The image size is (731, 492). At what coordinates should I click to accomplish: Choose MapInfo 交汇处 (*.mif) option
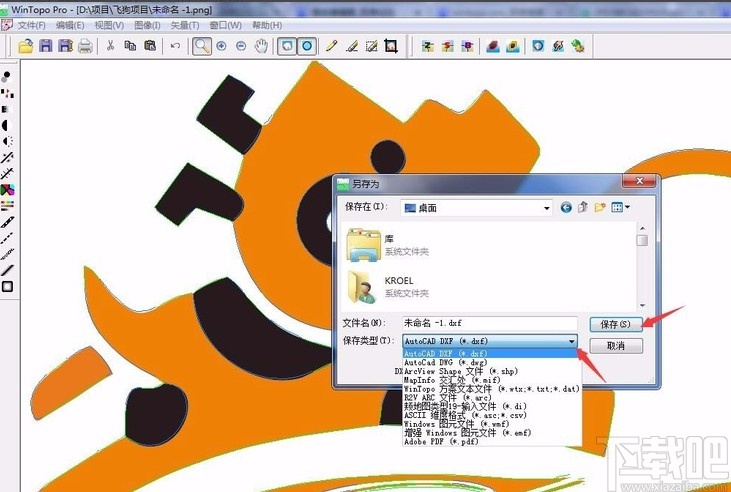point(490,380)
